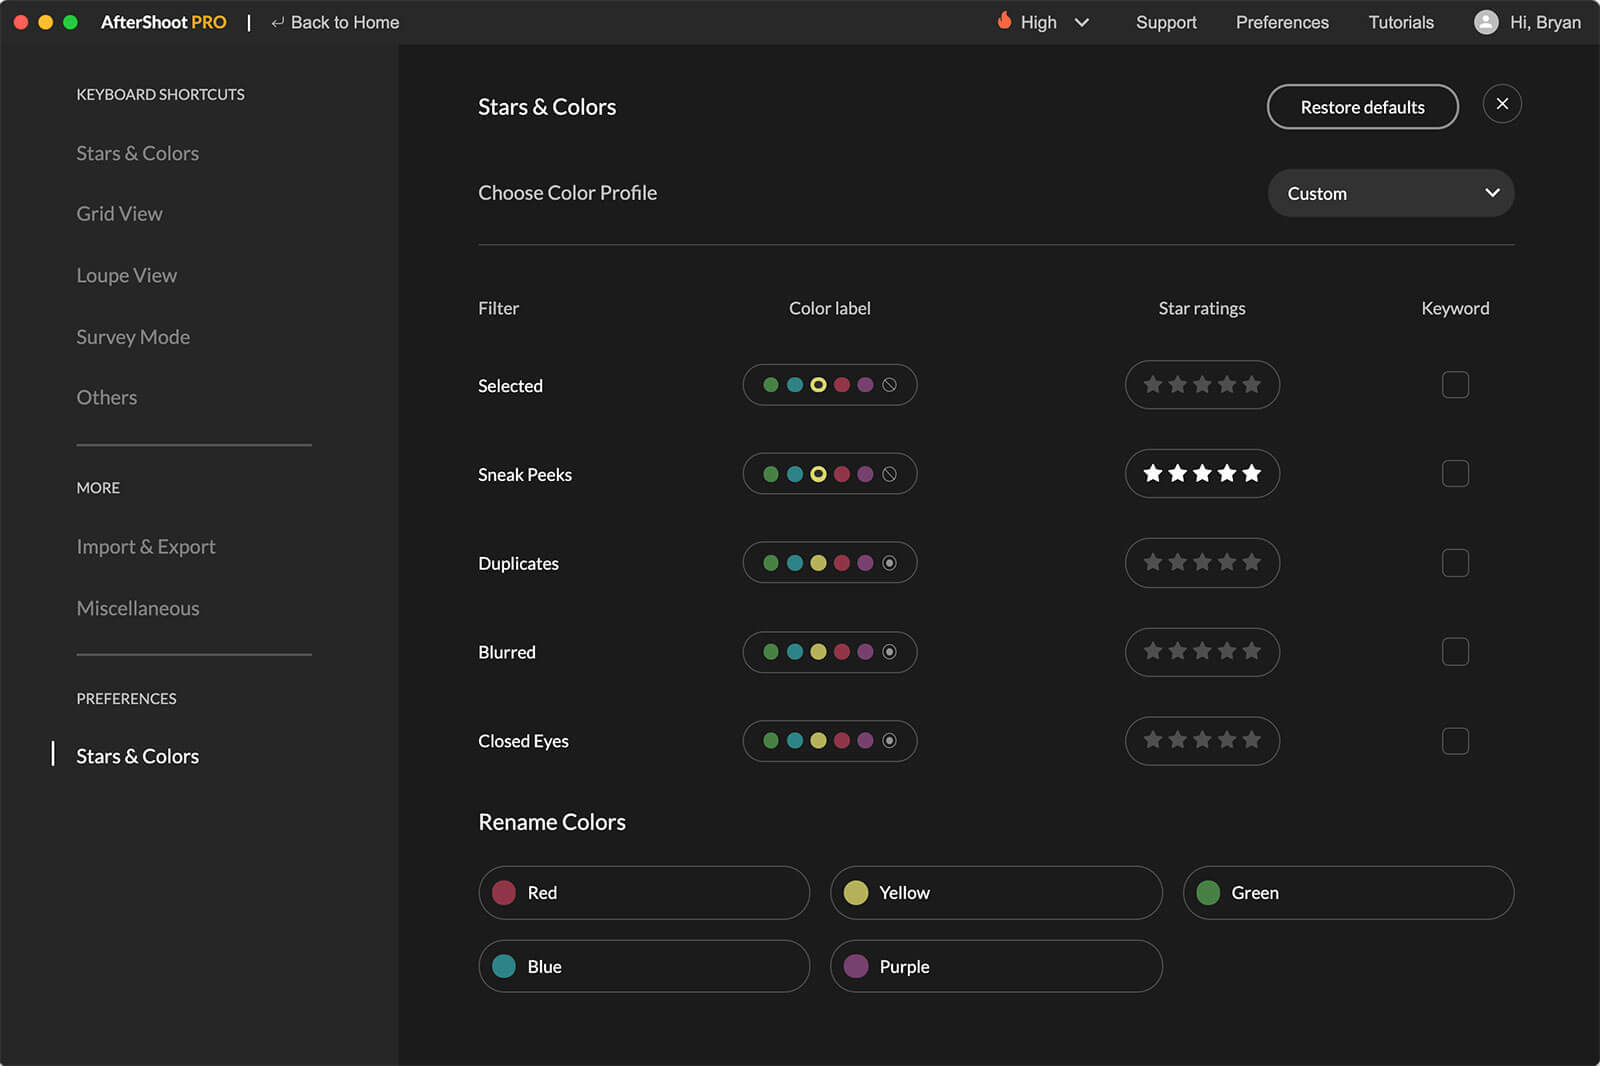This screenshot has width=1600, height=1066.
Task: Set no color label for Selected filter
Action: [889, 385]
